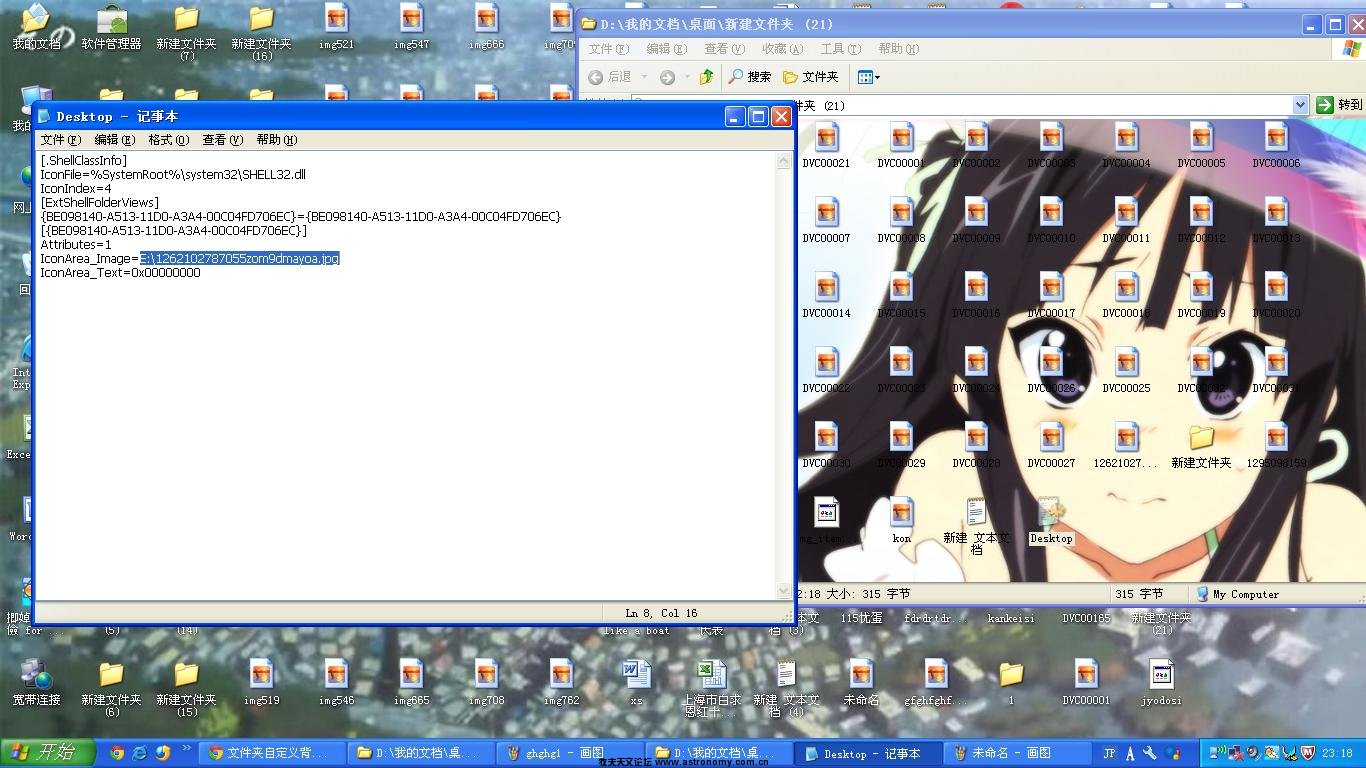Image resolution: width=1366 pixels, height=768 pixels.
Task: Expand the Explorer address bar dropdown
Action: point(1300,105)
